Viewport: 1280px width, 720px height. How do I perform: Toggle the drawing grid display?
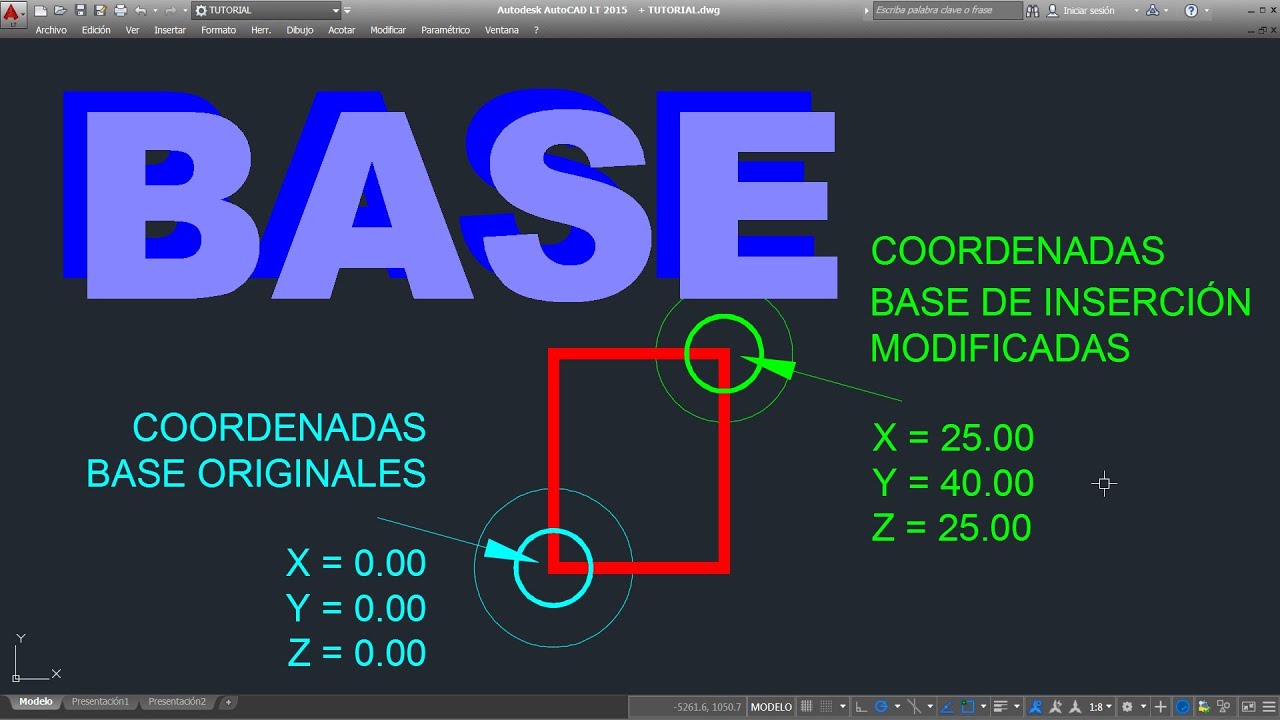click(x=806, y=707)
